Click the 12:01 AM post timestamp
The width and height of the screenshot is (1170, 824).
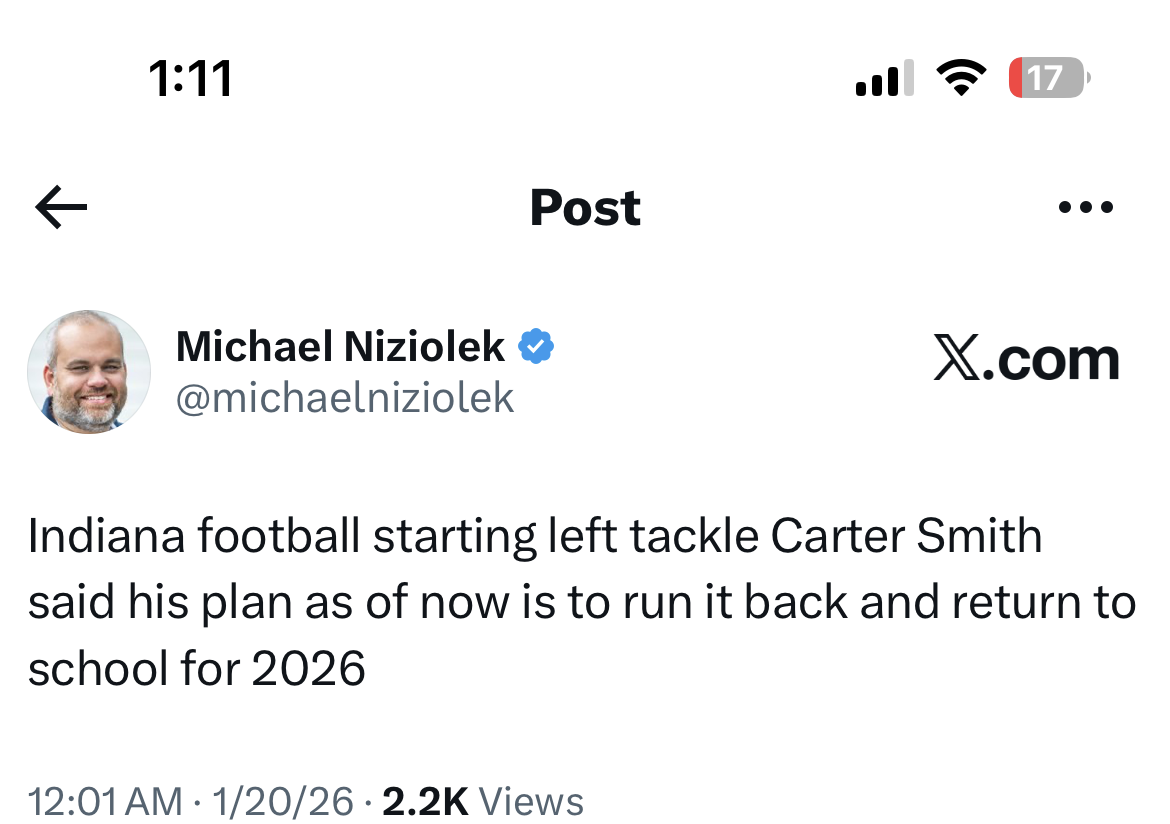tap(105, 802)
